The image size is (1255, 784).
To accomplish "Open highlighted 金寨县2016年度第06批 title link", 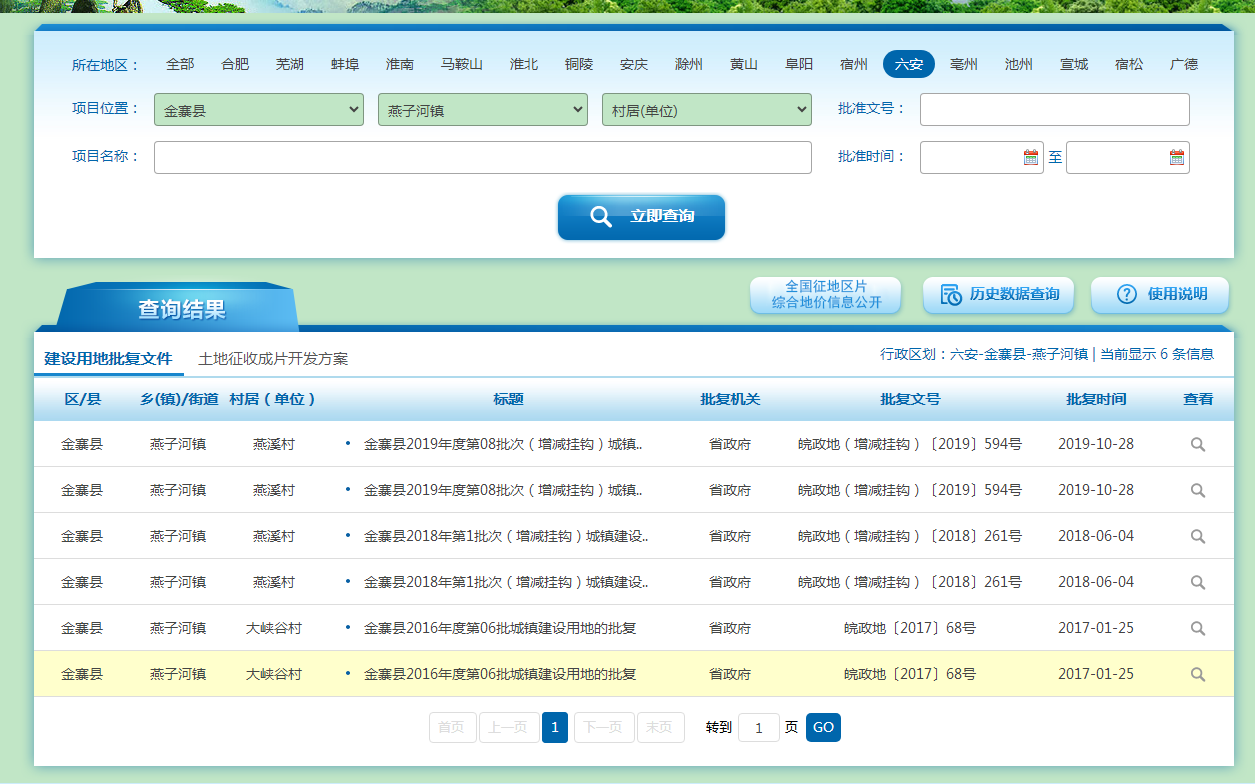I will [x=500, y=675].
